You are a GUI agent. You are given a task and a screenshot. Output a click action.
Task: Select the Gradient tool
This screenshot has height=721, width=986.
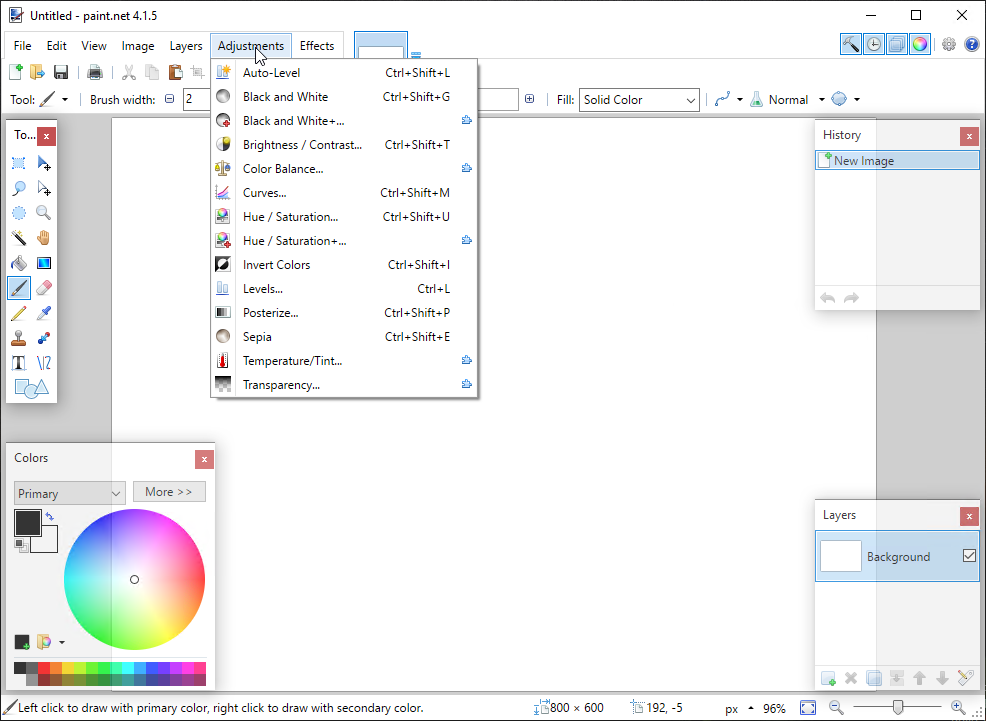coord(44,263)
